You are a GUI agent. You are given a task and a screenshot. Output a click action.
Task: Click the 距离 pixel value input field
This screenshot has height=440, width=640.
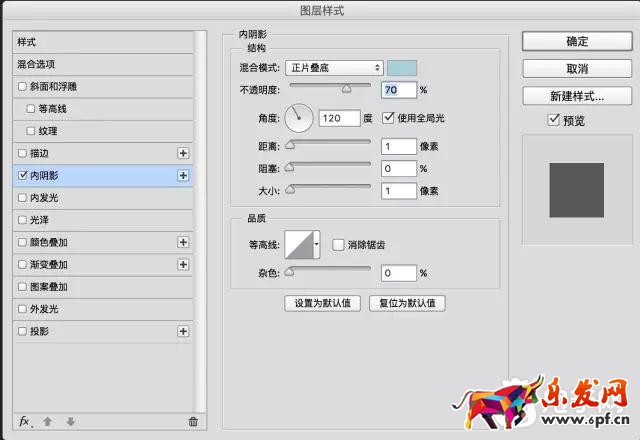tap(397, 146)
